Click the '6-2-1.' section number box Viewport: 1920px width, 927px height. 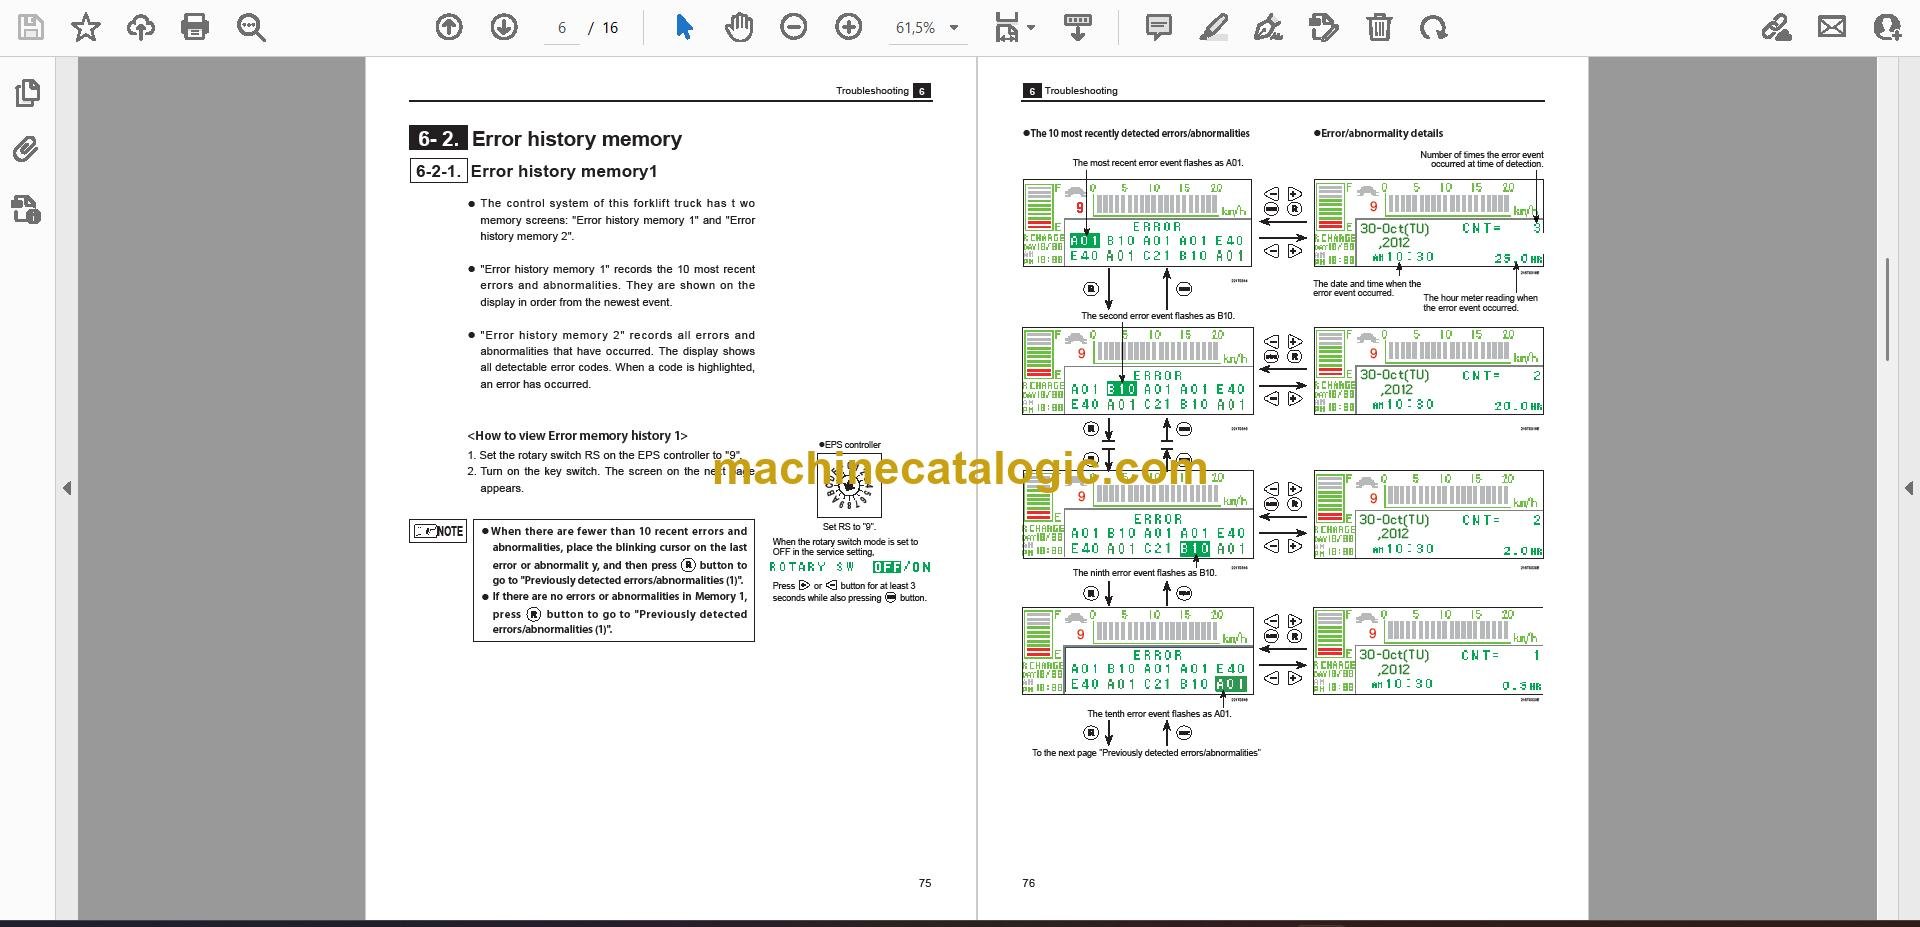click(438, 171)
